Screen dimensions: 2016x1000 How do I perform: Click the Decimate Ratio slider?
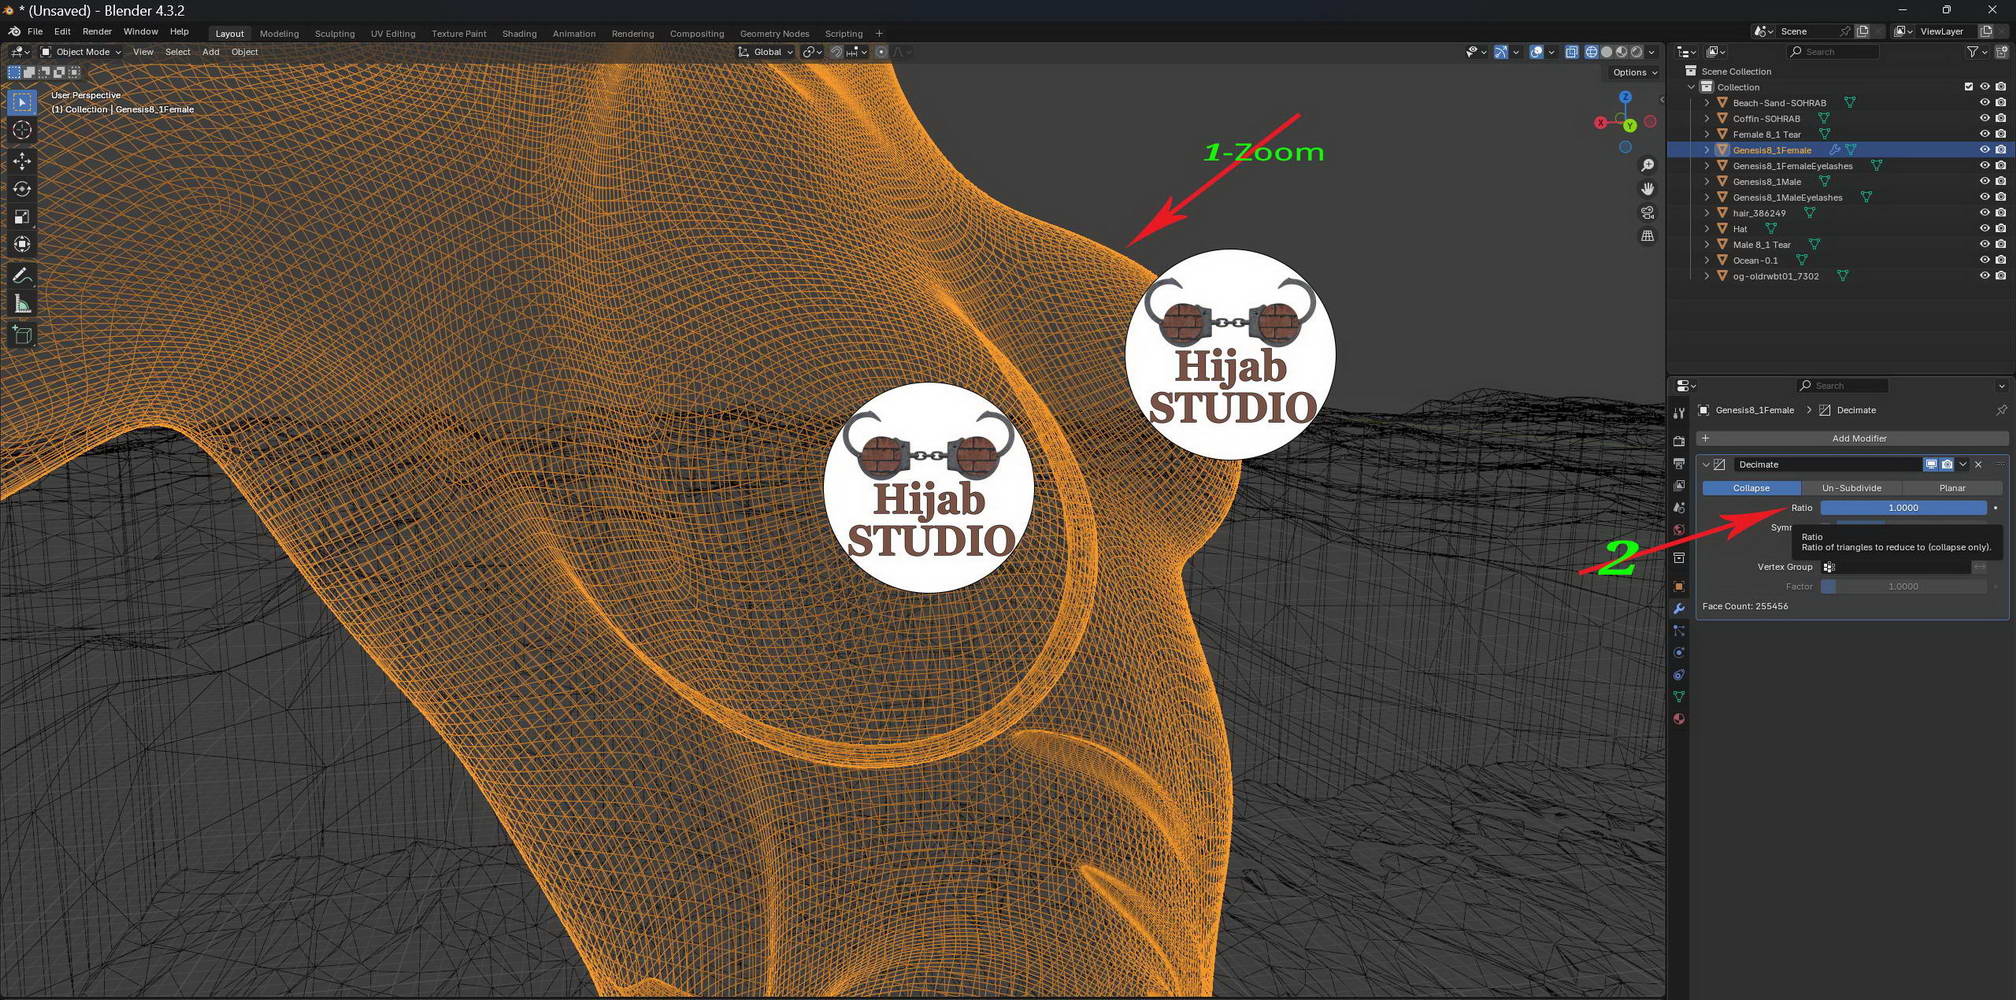(x=1903, y=508)
